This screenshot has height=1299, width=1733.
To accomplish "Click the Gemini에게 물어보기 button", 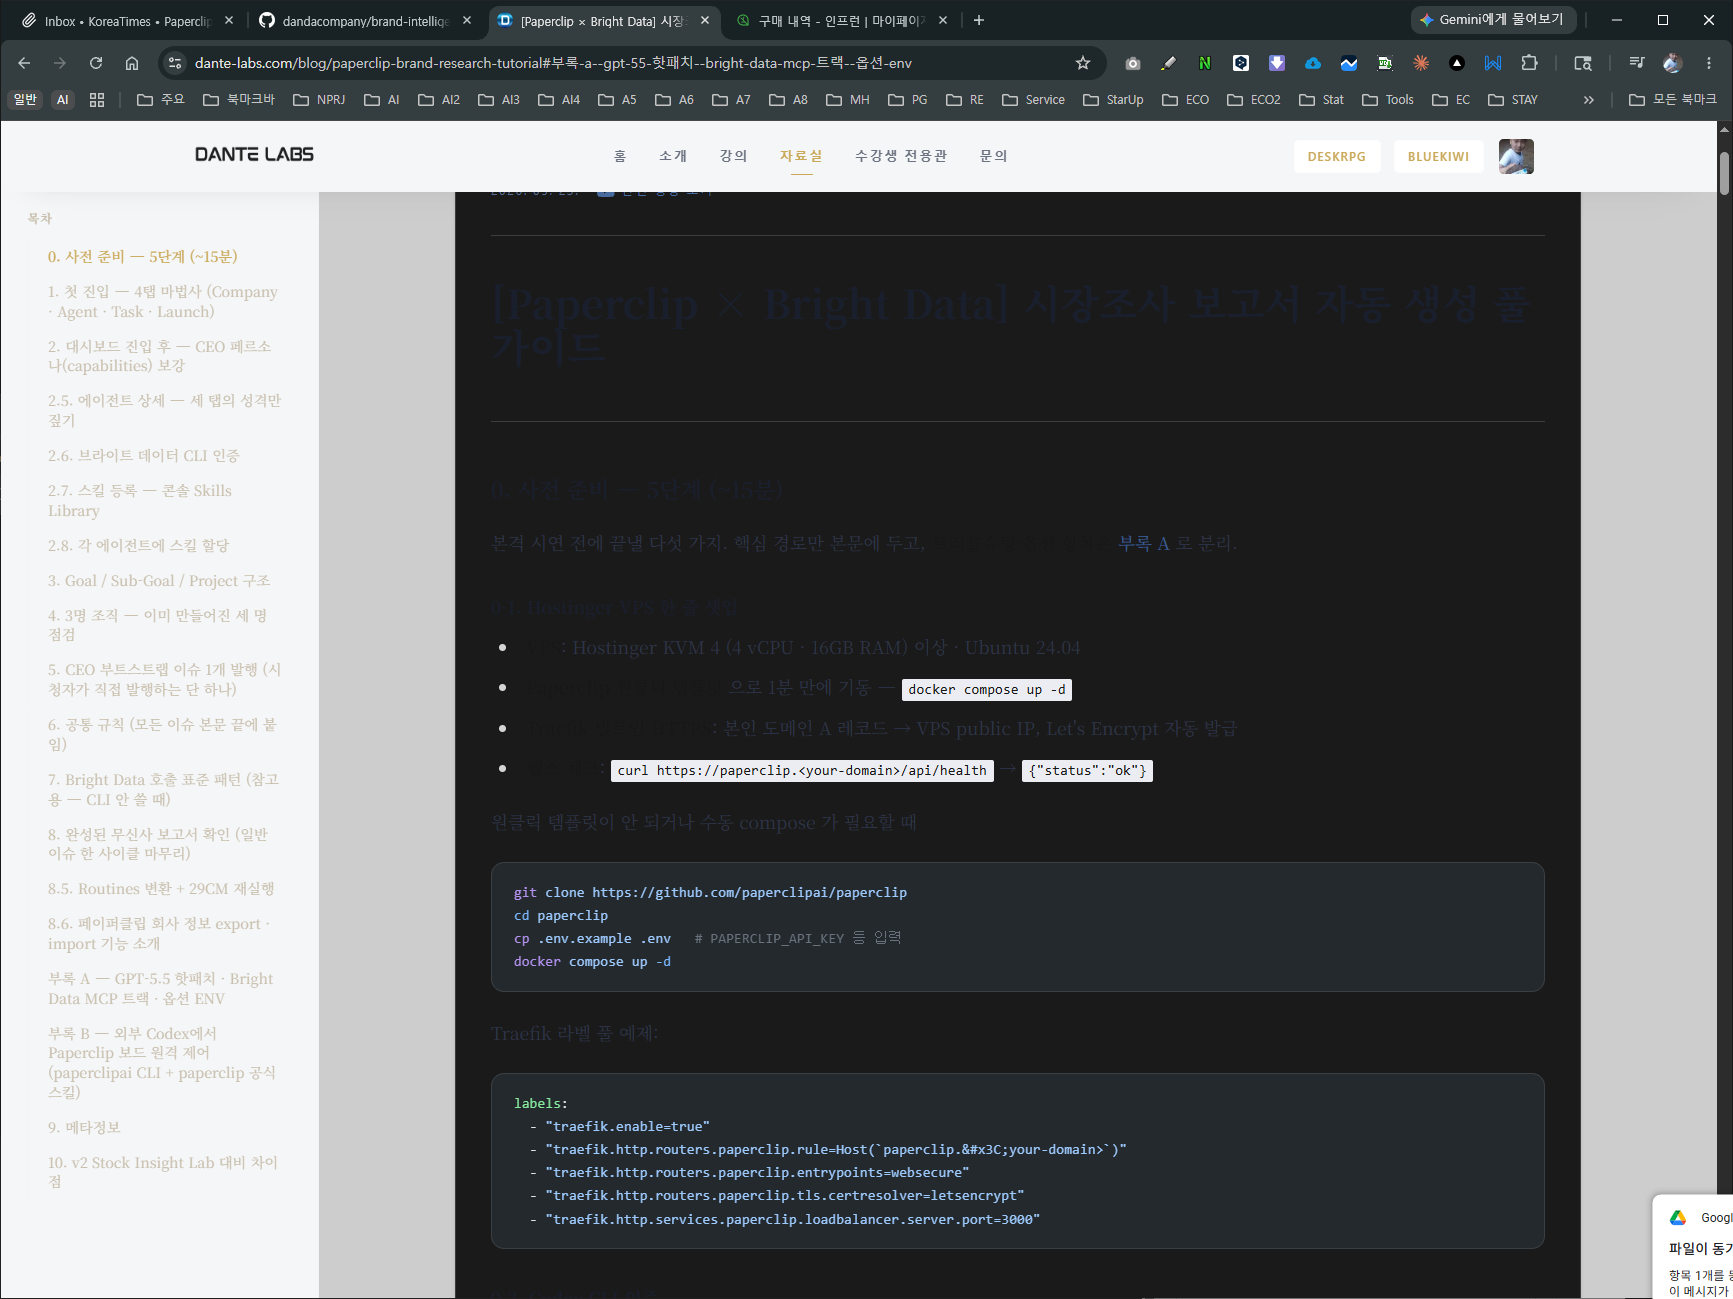I will [1493, 20].
